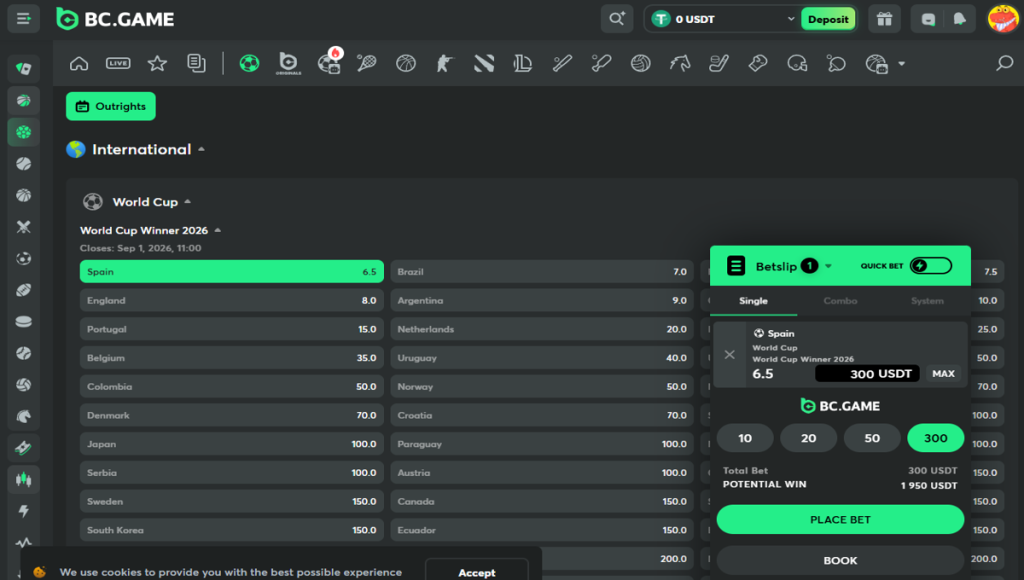This screenshot has height=580, width=1024.
Task: Open the notifications bell
Action: (962, 19)
